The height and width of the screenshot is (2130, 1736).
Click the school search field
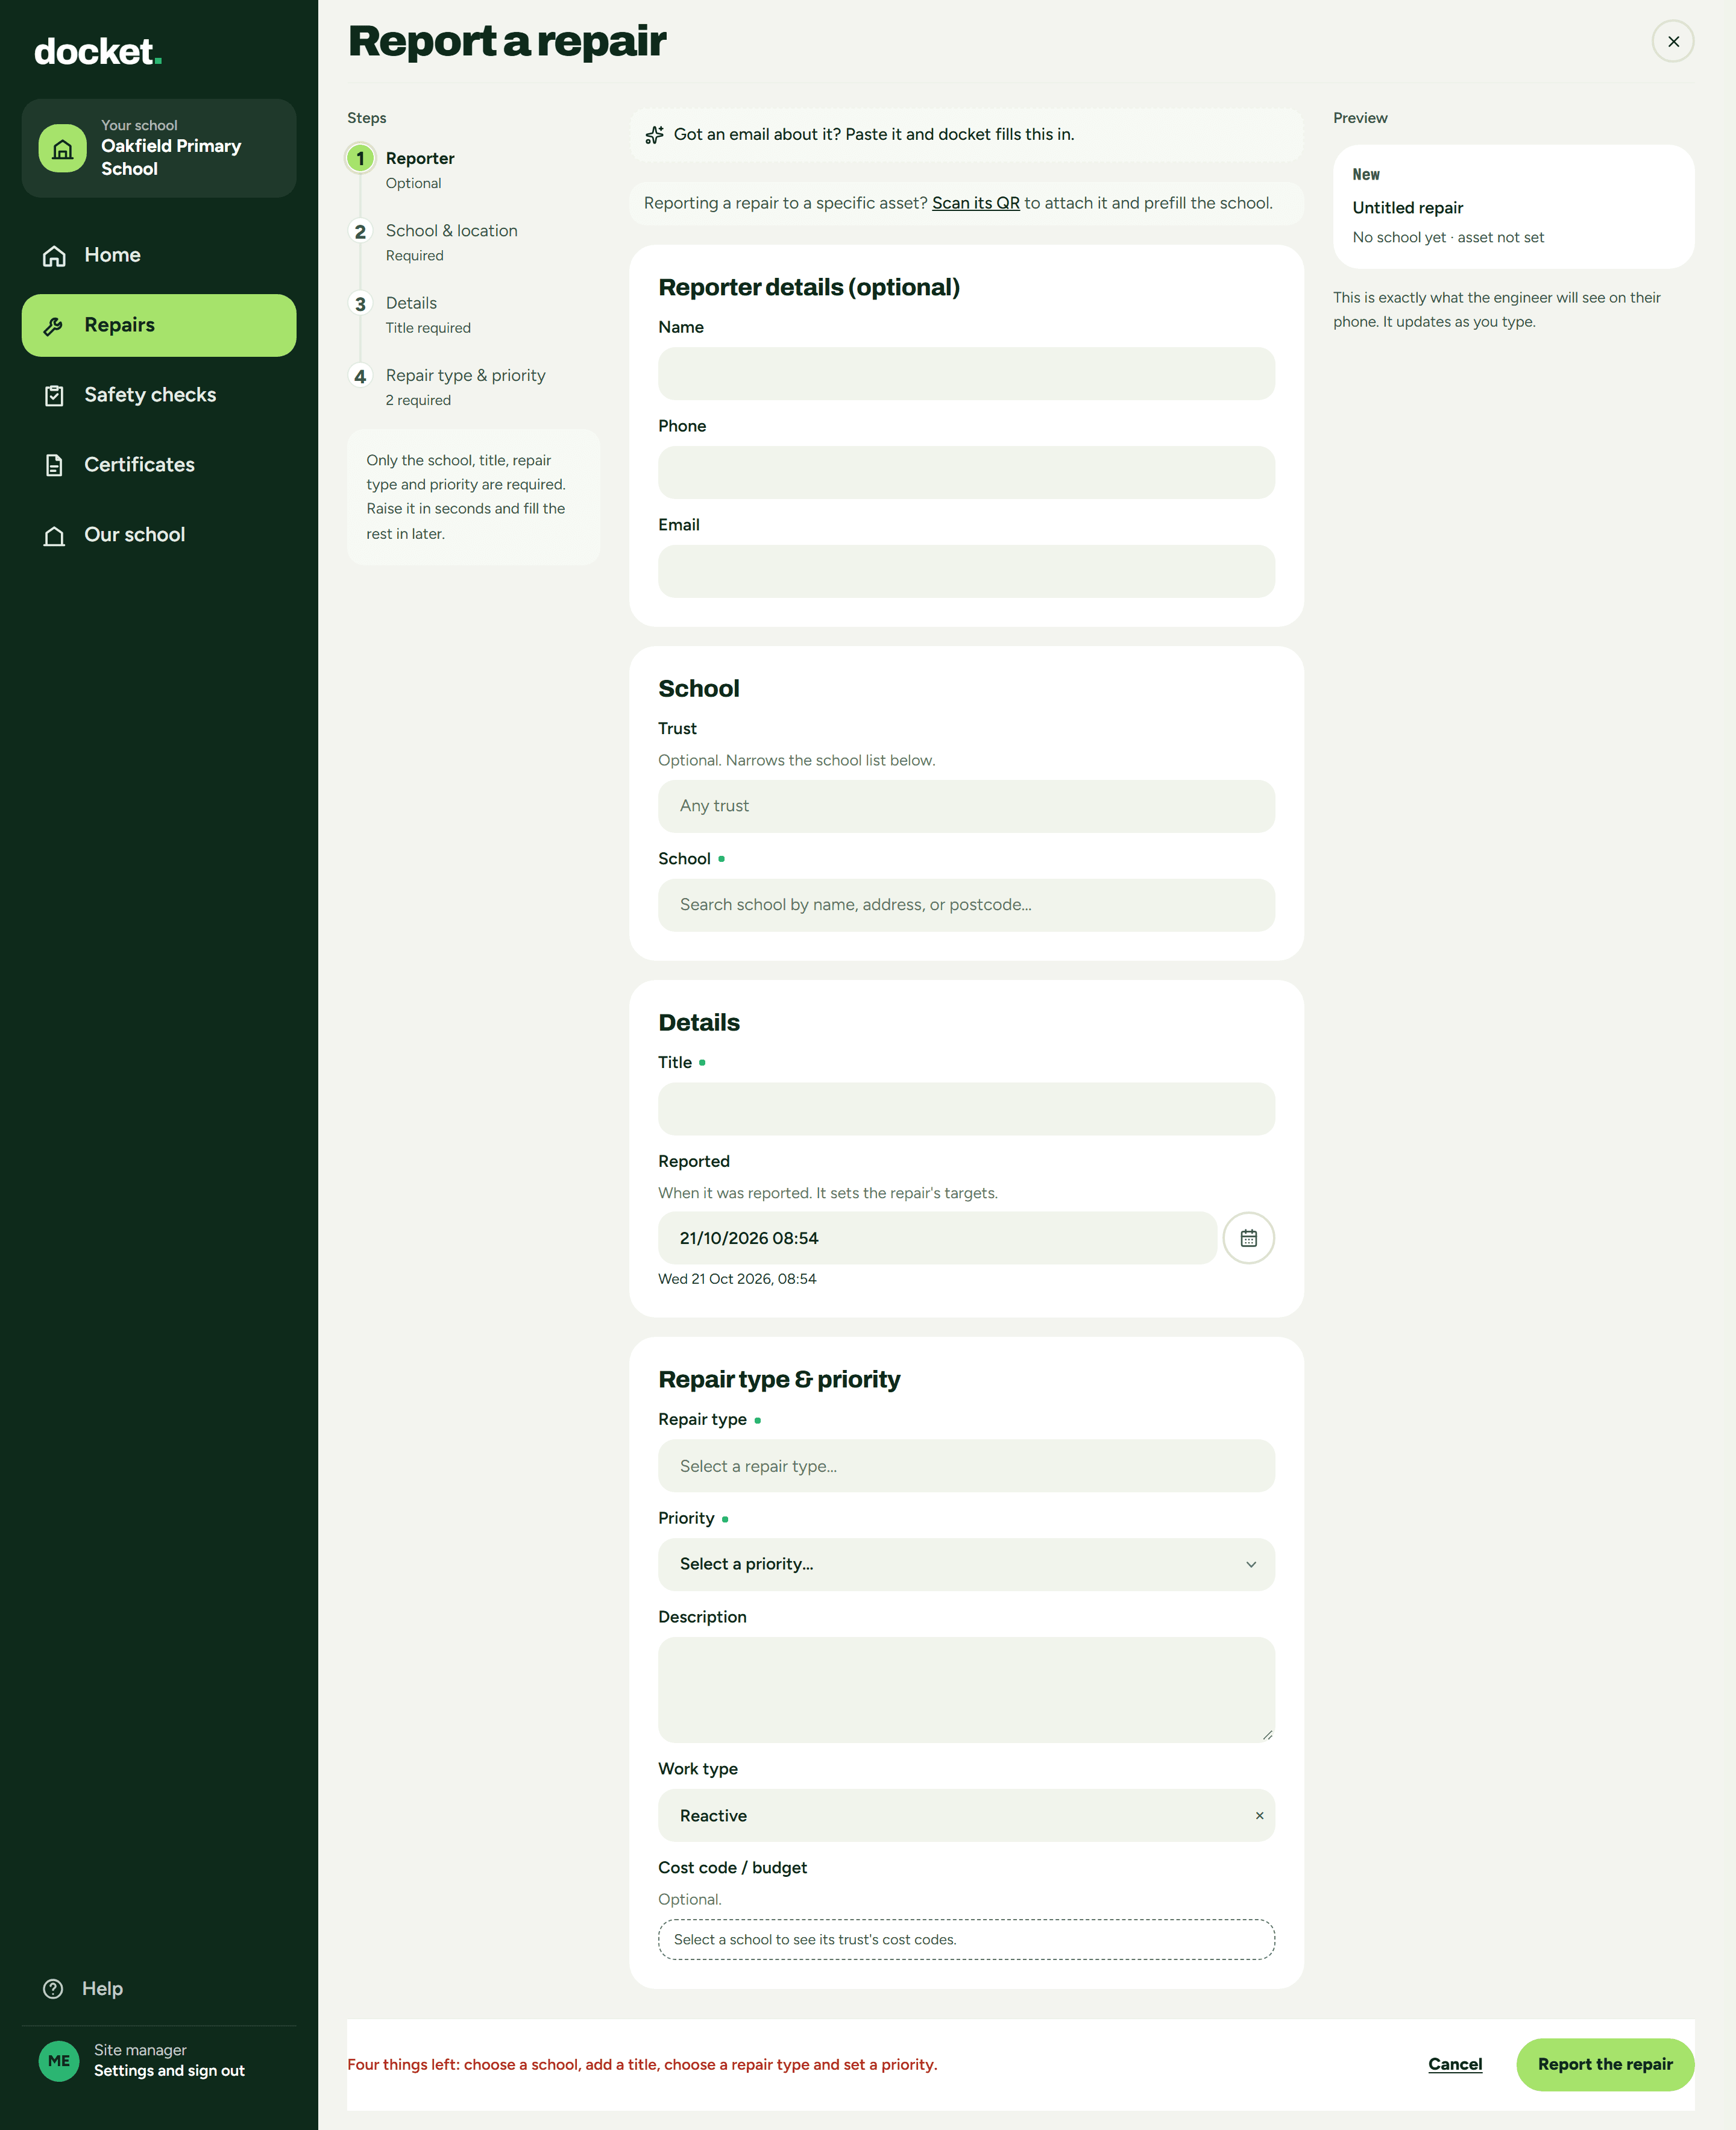pyautogui.click(x=966, y=905)
